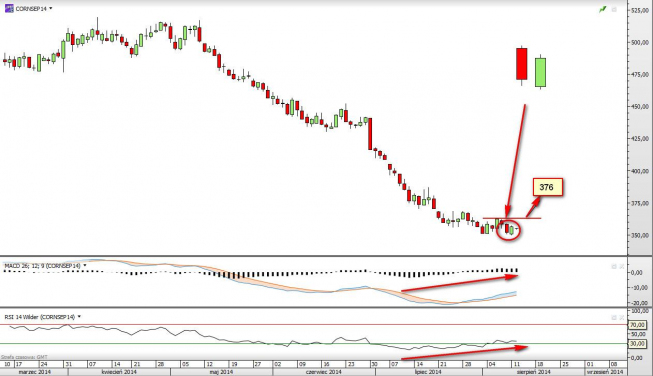Image resolution: width=653 pixels, height=376 pixels.
Task: Click the -20,00 MACD axis label
Action: pyautogui.click(x=639, y=303)
